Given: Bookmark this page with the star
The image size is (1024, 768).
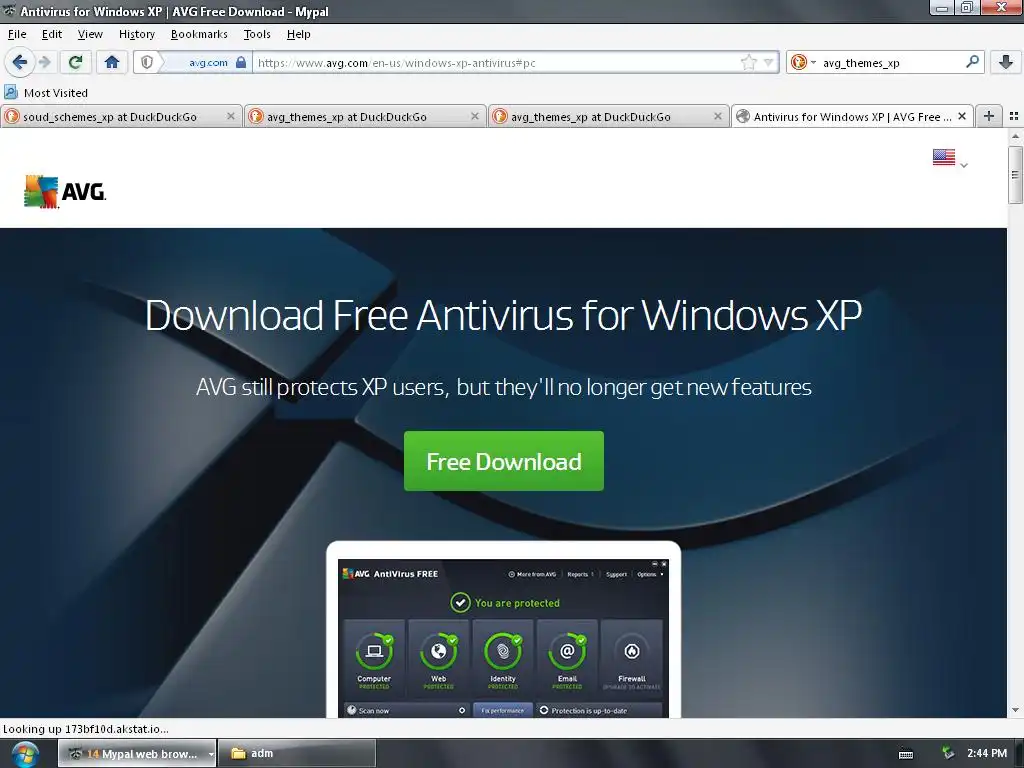Looking at the screenshot, I should (748, 63).
